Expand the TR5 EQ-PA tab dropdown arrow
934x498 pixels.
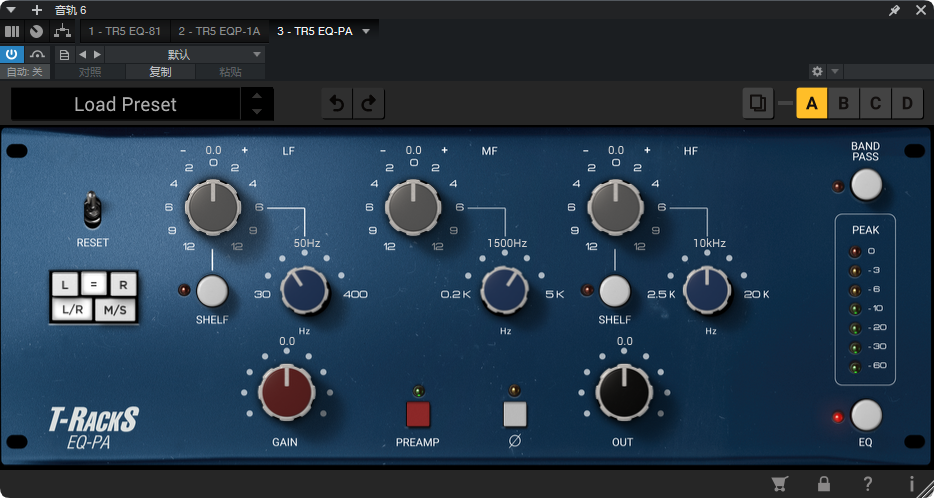click(x=366, y=32)
